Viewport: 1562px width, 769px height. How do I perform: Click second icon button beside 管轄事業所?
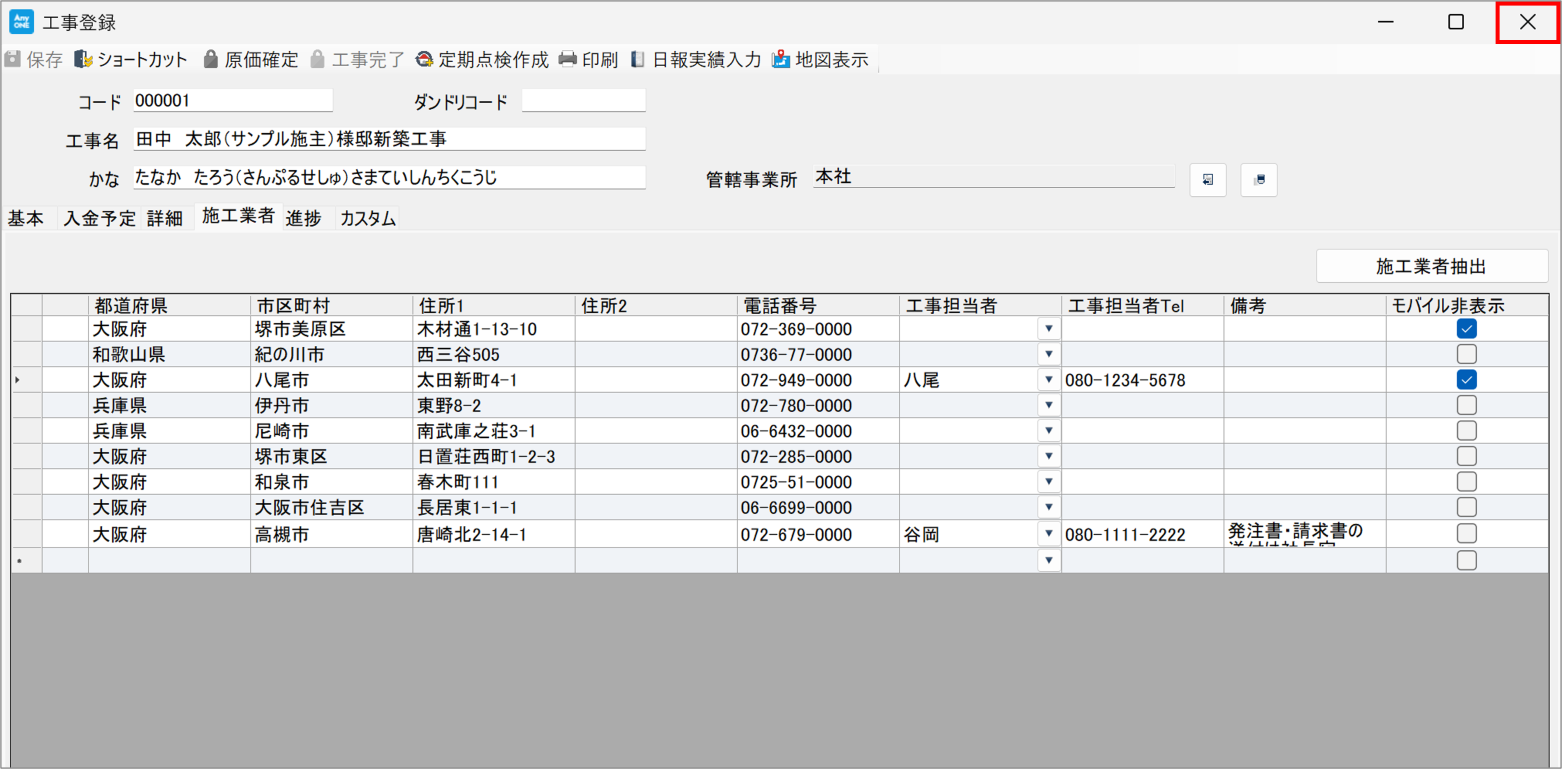[1259, 180]
